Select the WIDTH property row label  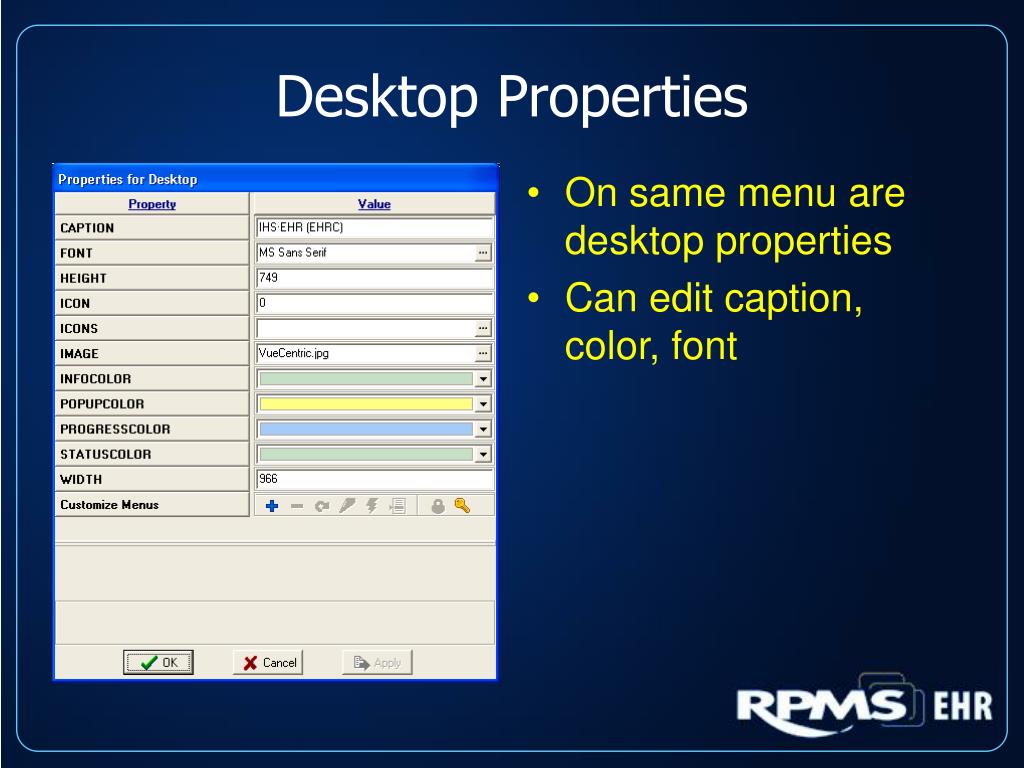(x=152, y=479)
